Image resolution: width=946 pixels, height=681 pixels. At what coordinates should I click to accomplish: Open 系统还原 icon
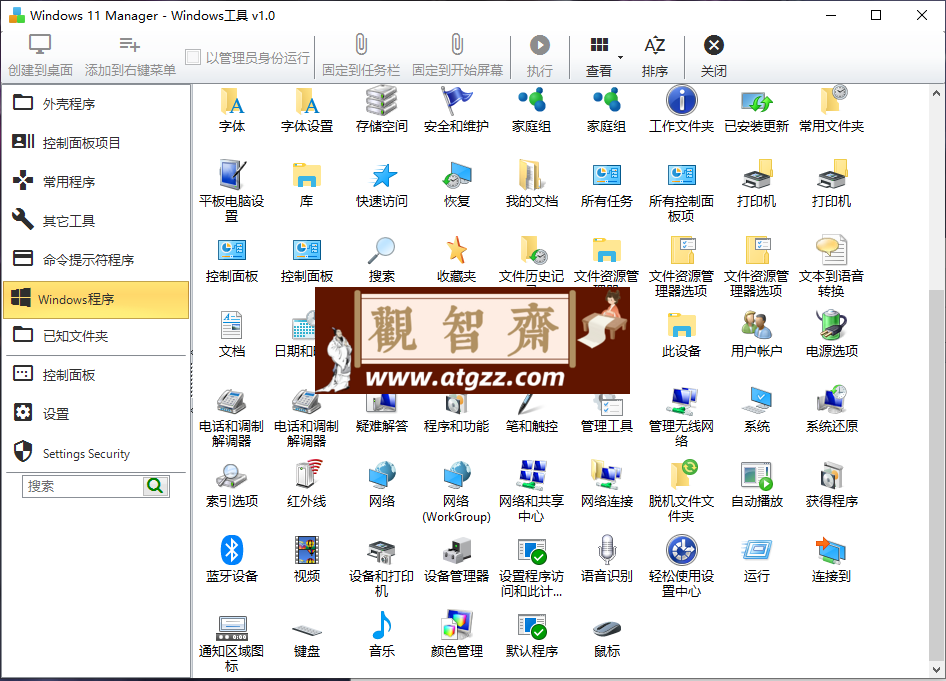831,410
